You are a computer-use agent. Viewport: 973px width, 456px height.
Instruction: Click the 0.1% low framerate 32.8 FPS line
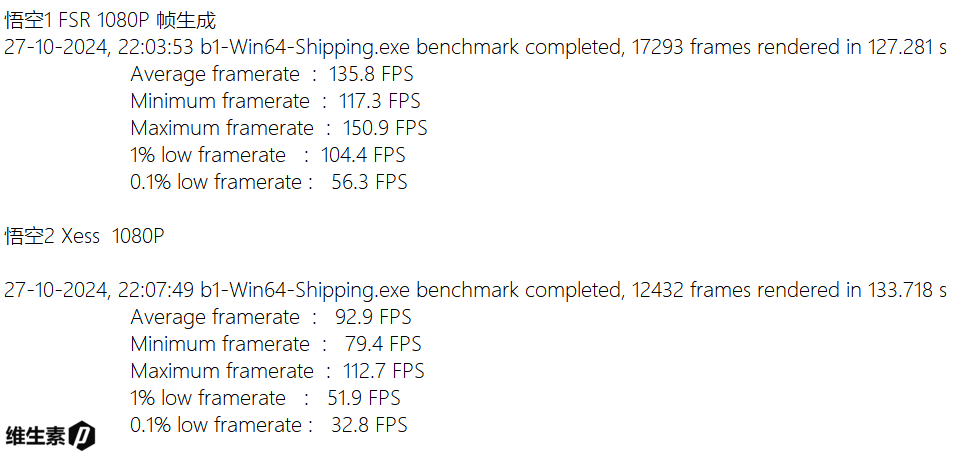269,425
